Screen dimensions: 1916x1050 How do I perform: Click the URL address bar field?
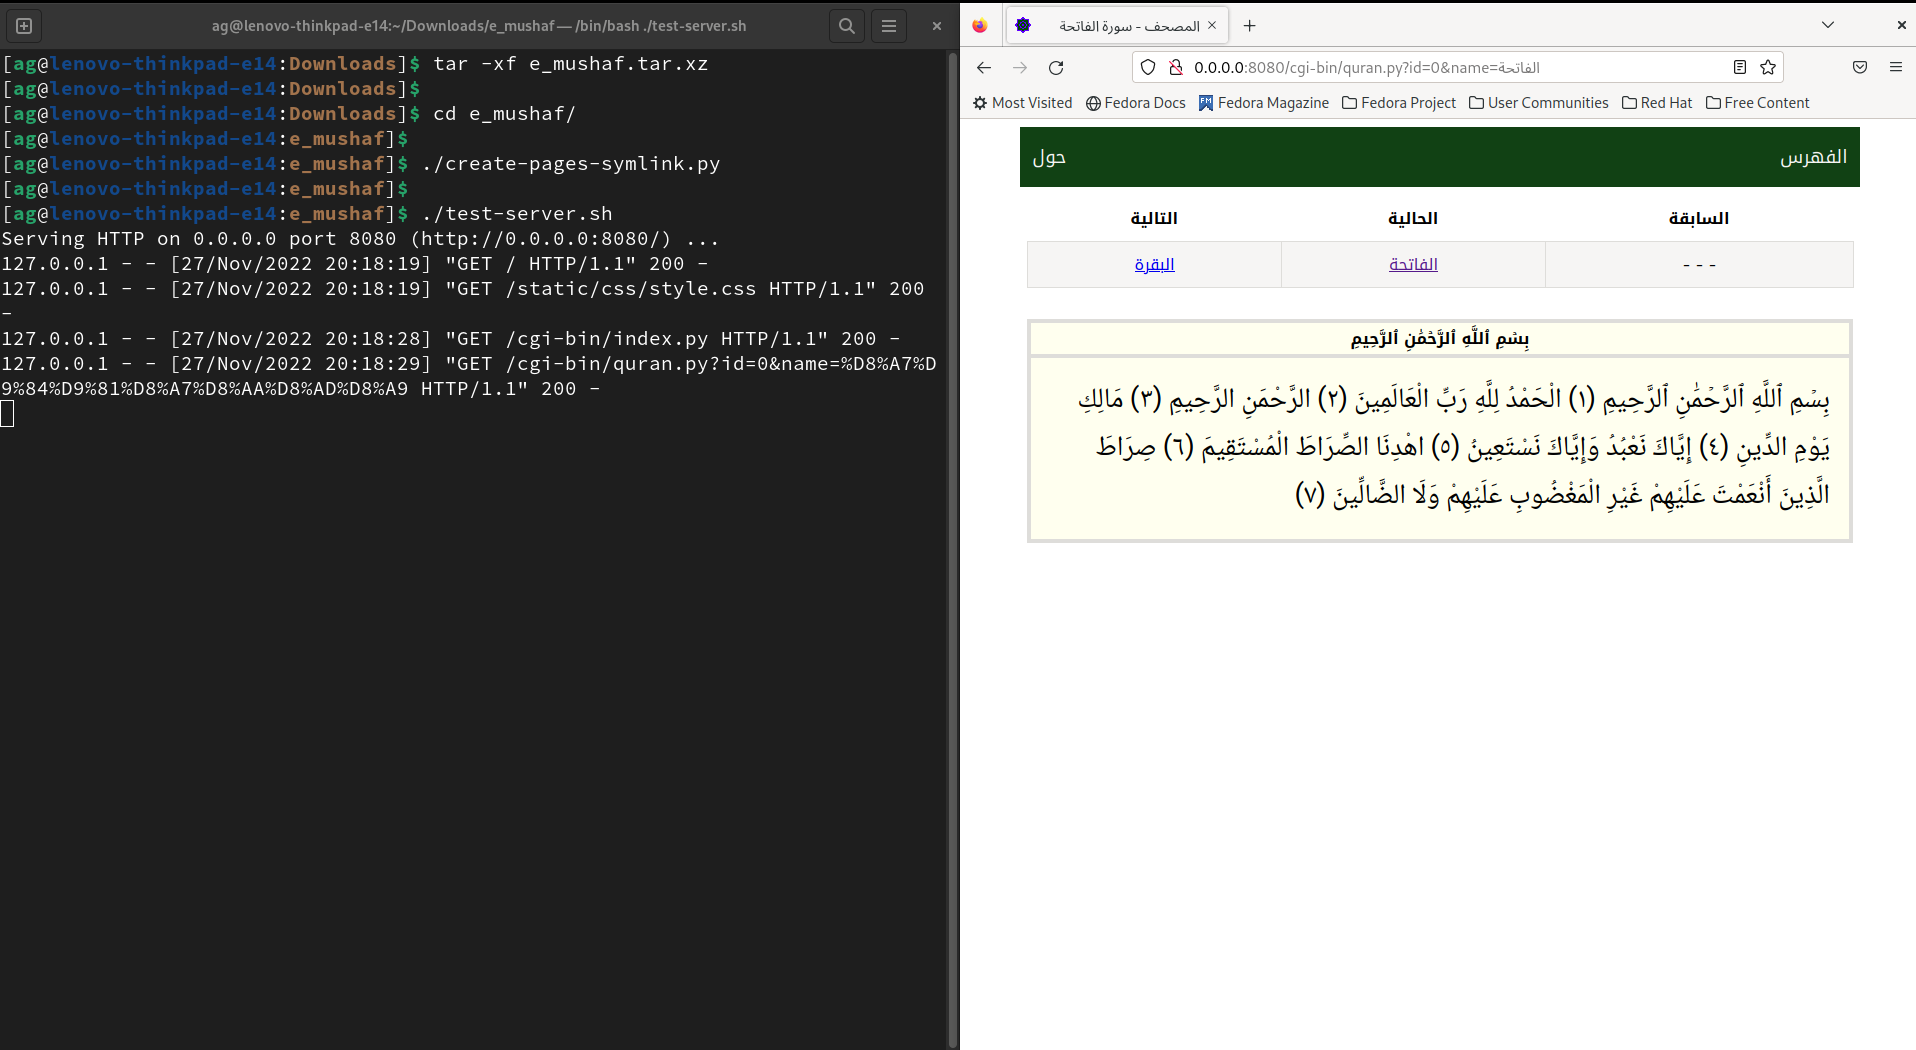1450,67
